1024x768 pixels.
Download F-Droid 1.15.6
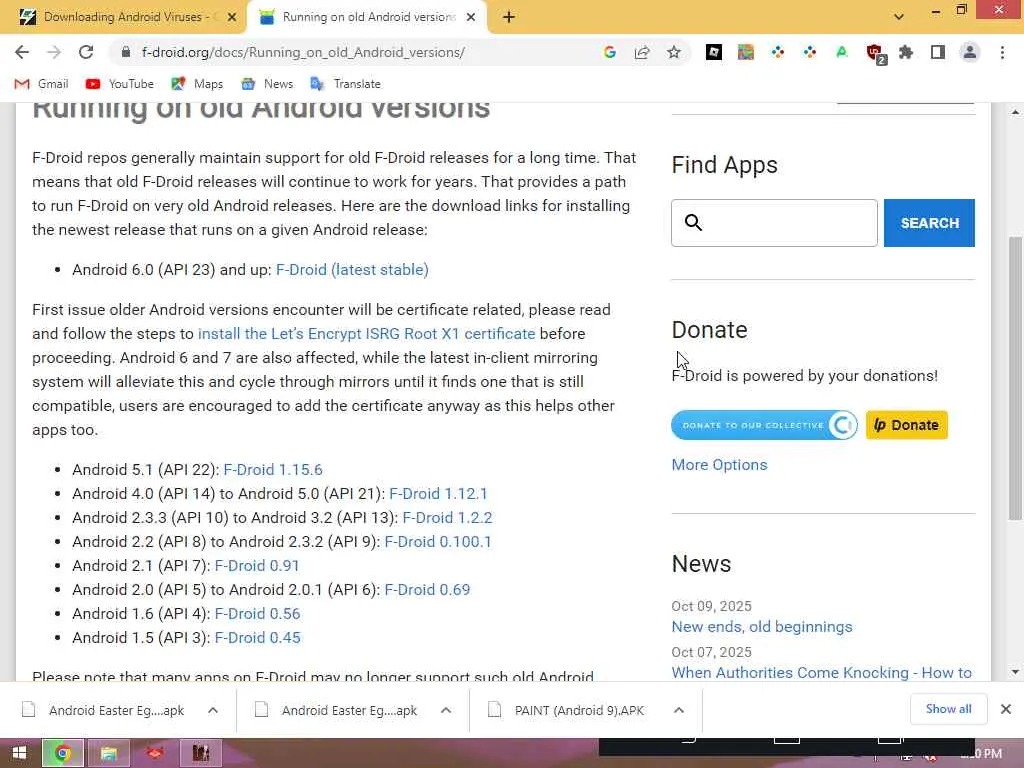pos(273,470)
